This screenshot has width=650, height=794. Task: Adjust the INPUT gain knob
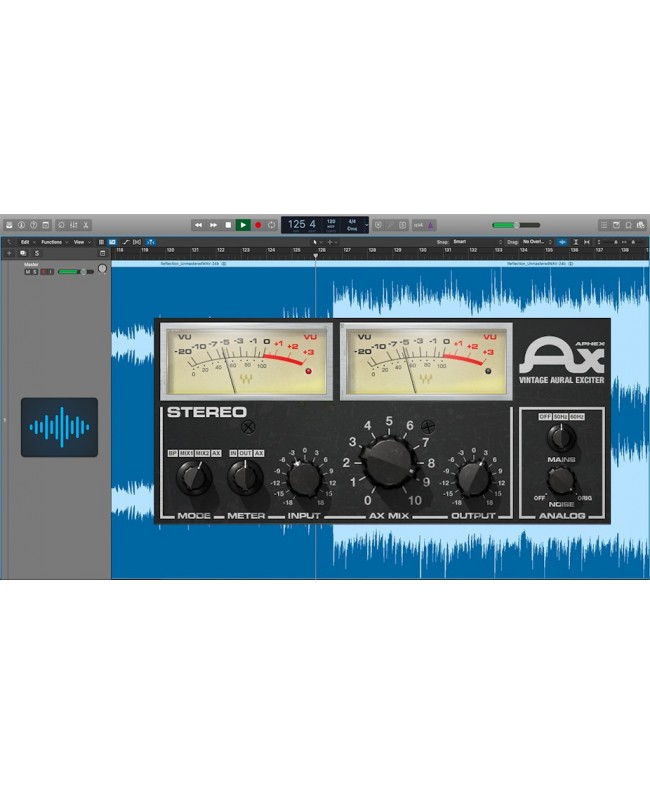pos(304,480)
